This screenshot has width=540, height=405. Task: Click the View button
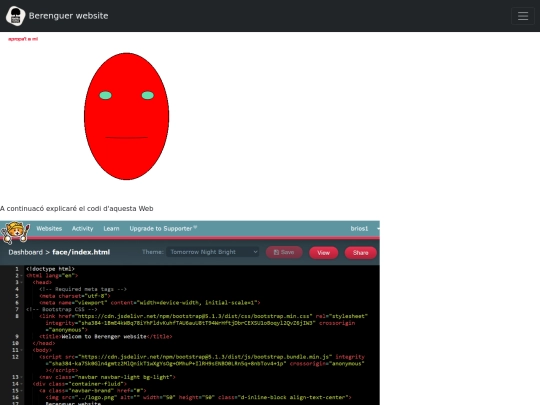coord(323,253)
